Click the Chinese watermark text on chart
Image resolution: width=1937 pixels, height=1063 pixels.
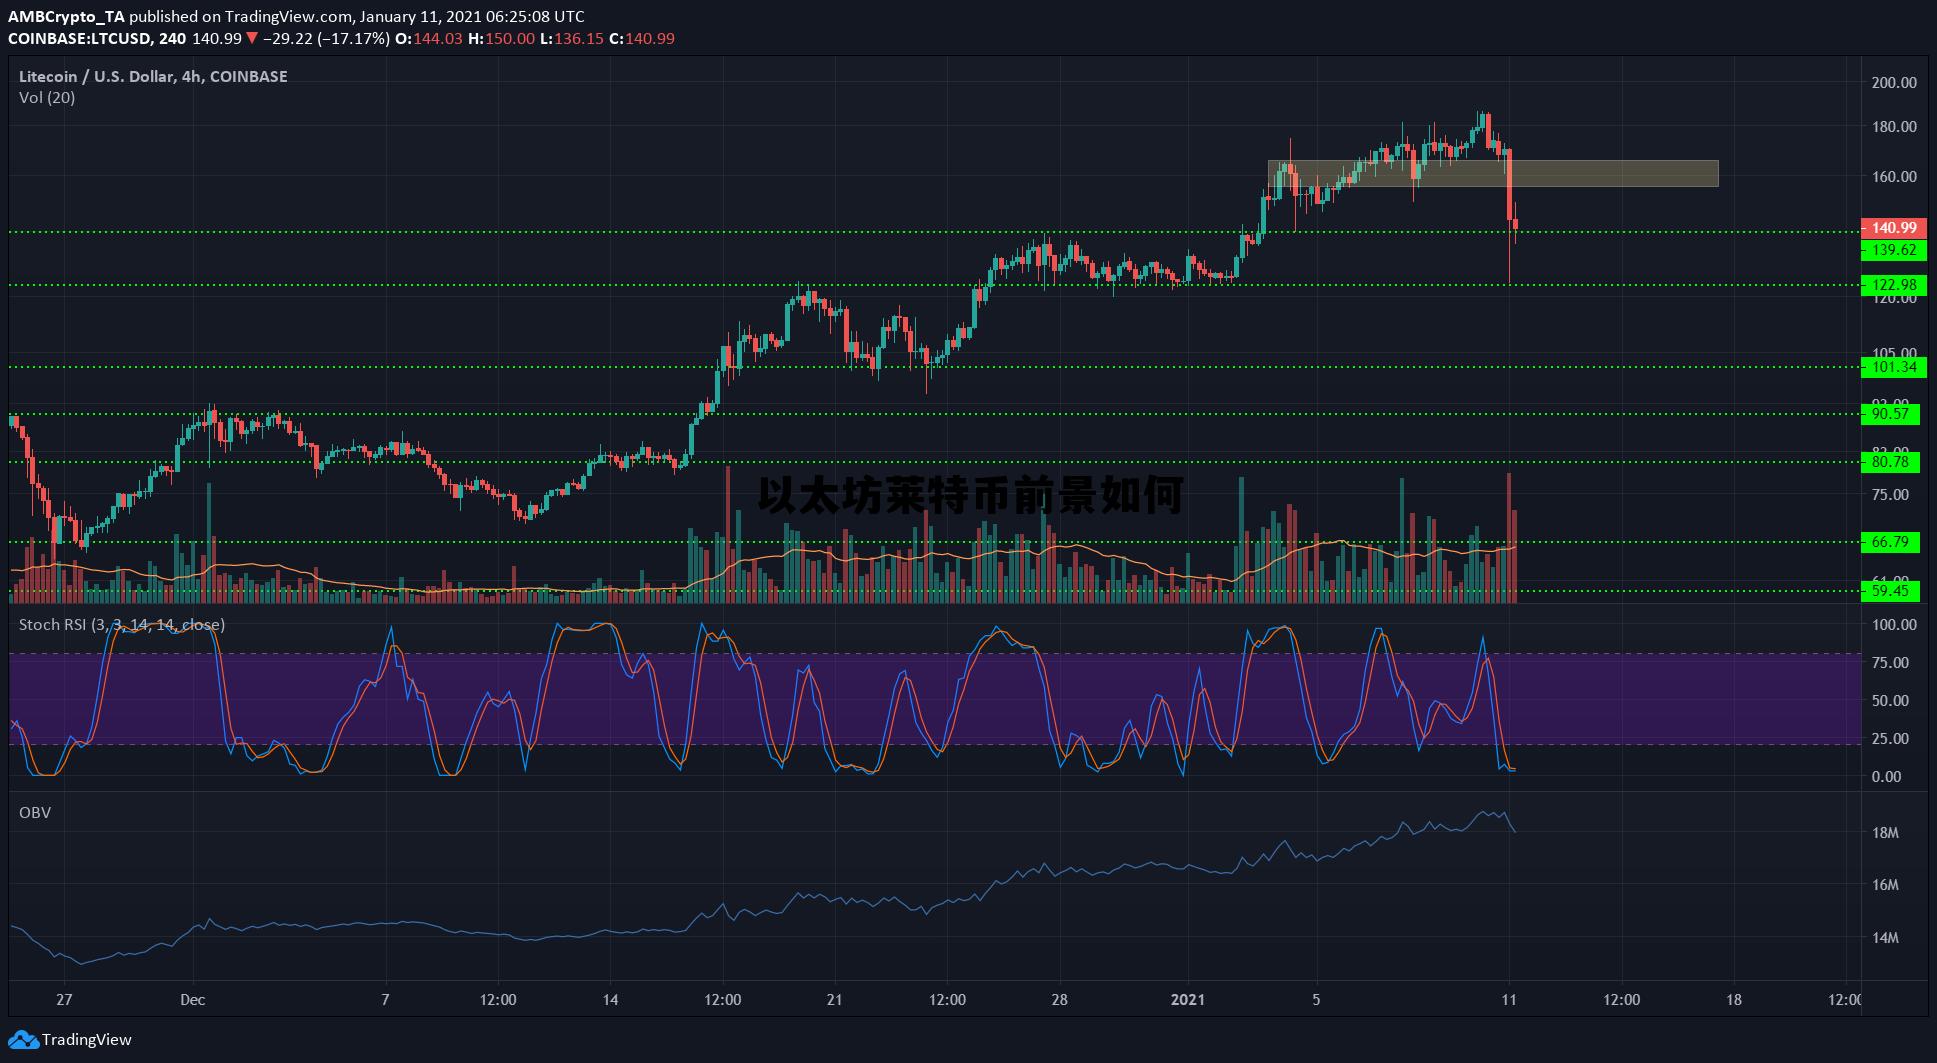(x=970, y=496)
